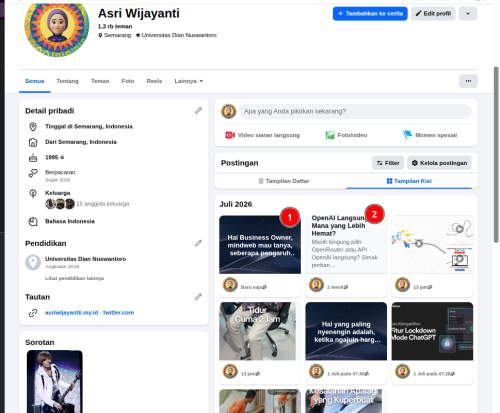Screen dimensions: 500x413
Task: Open dropdown arrow next to Edit profil
Action: tap(468, 14)
